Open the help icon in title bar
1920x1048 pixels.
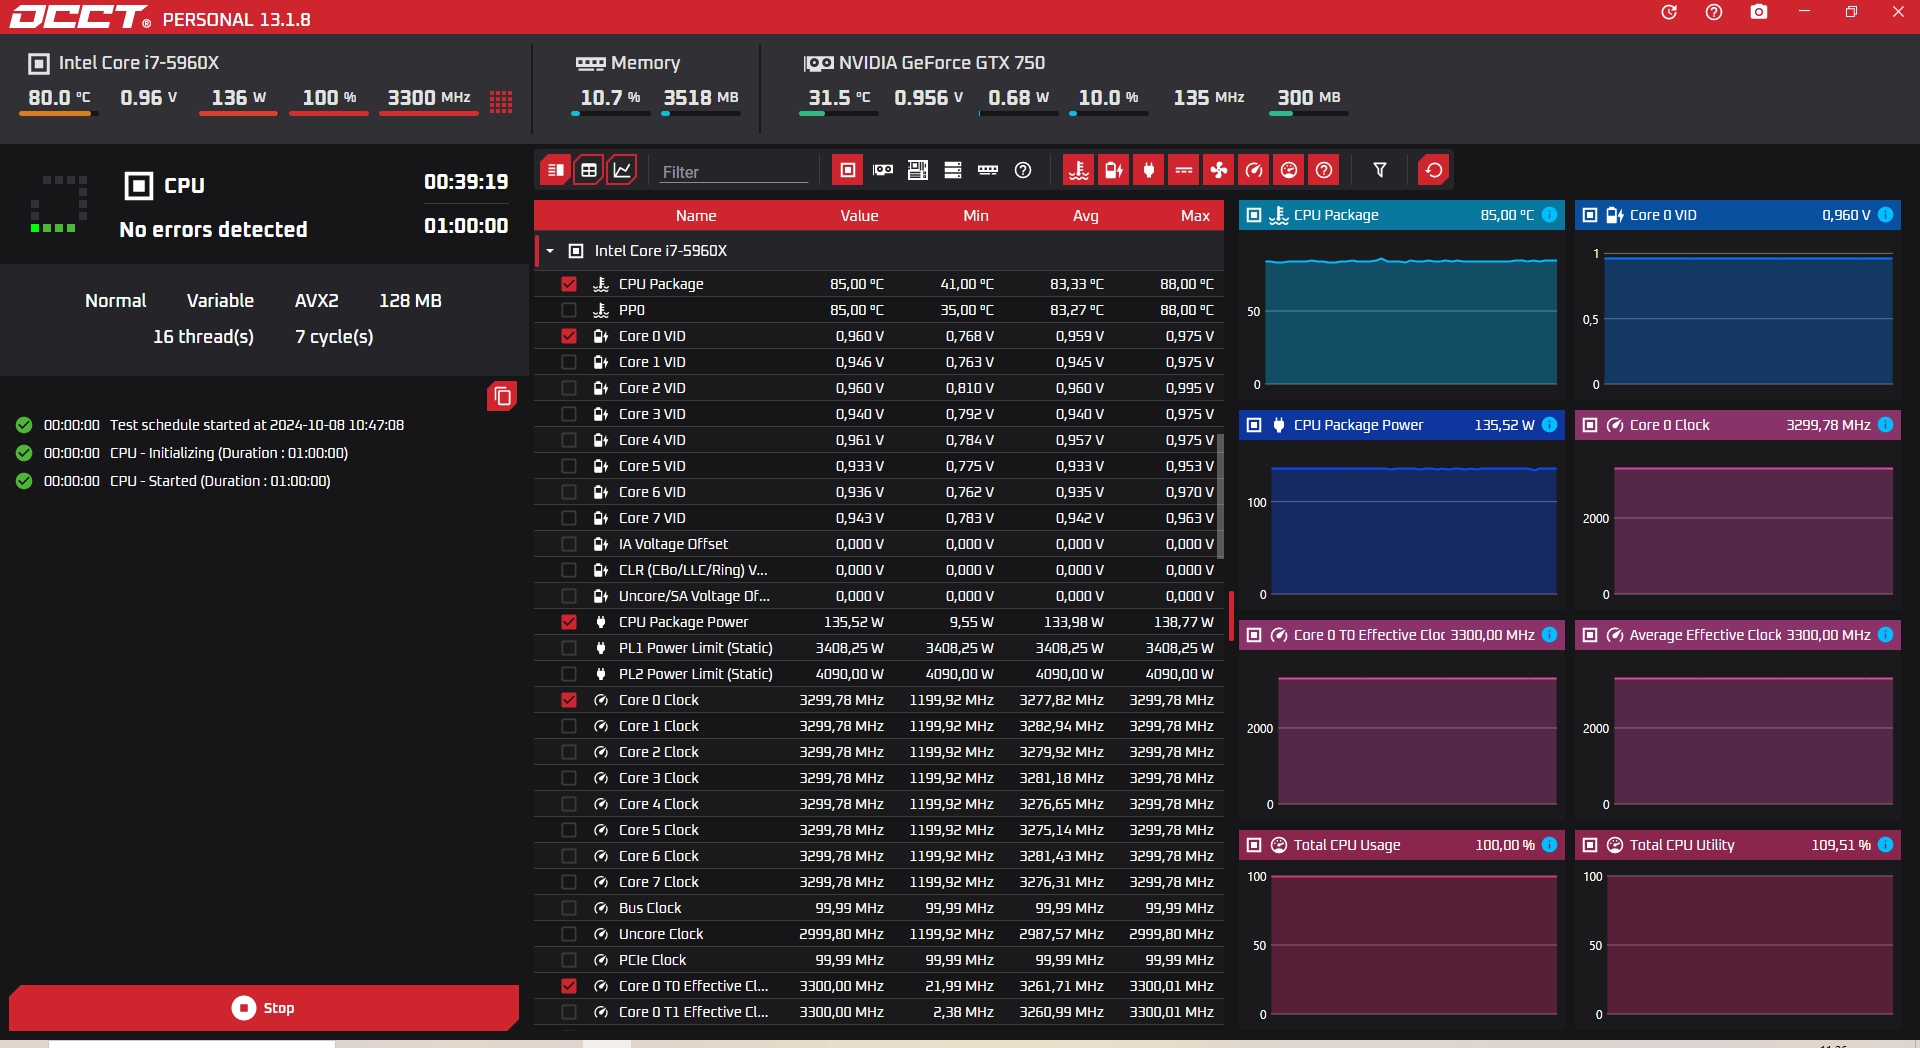coord(1714,12)
